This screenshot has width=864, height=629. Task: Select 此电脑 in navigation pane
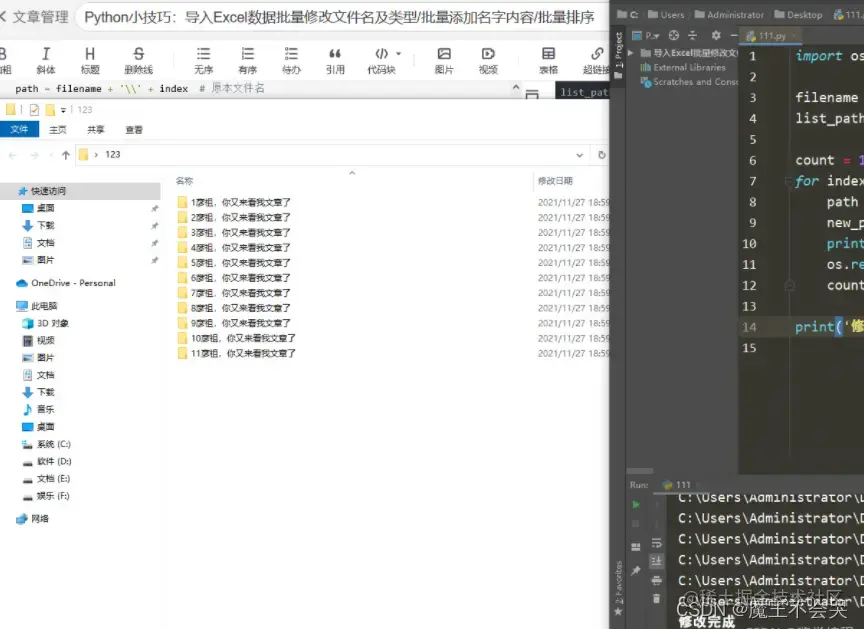pos(44,306)
